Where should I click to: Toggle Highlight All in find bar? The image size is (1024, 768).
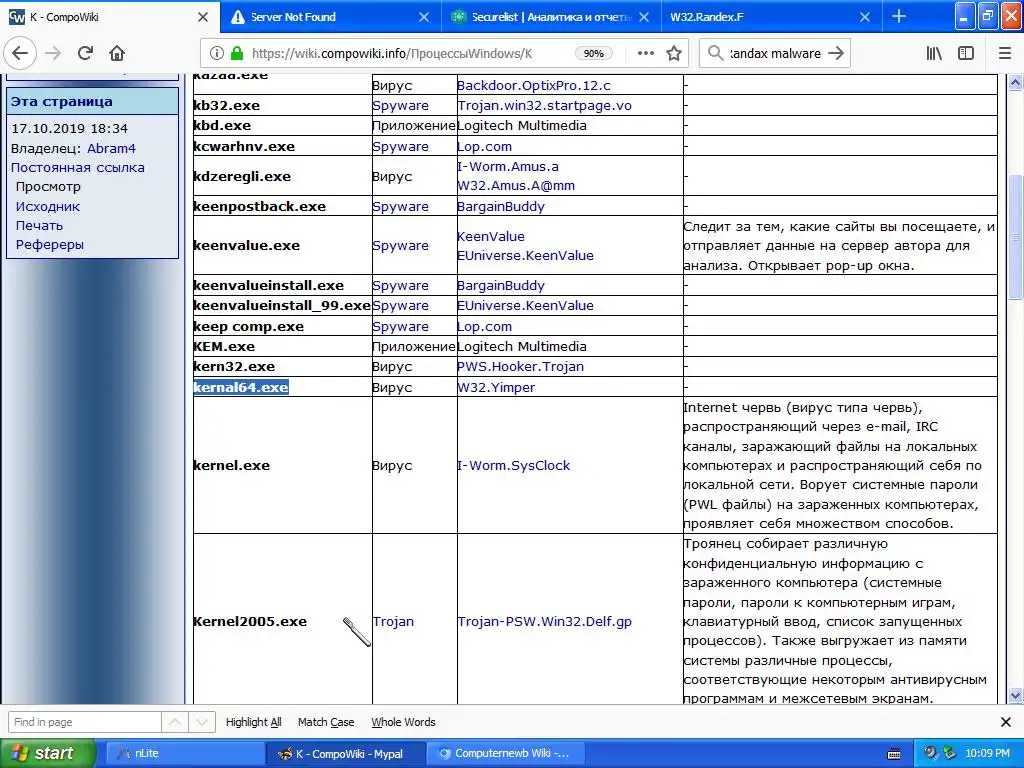click(x=253, y=722)
